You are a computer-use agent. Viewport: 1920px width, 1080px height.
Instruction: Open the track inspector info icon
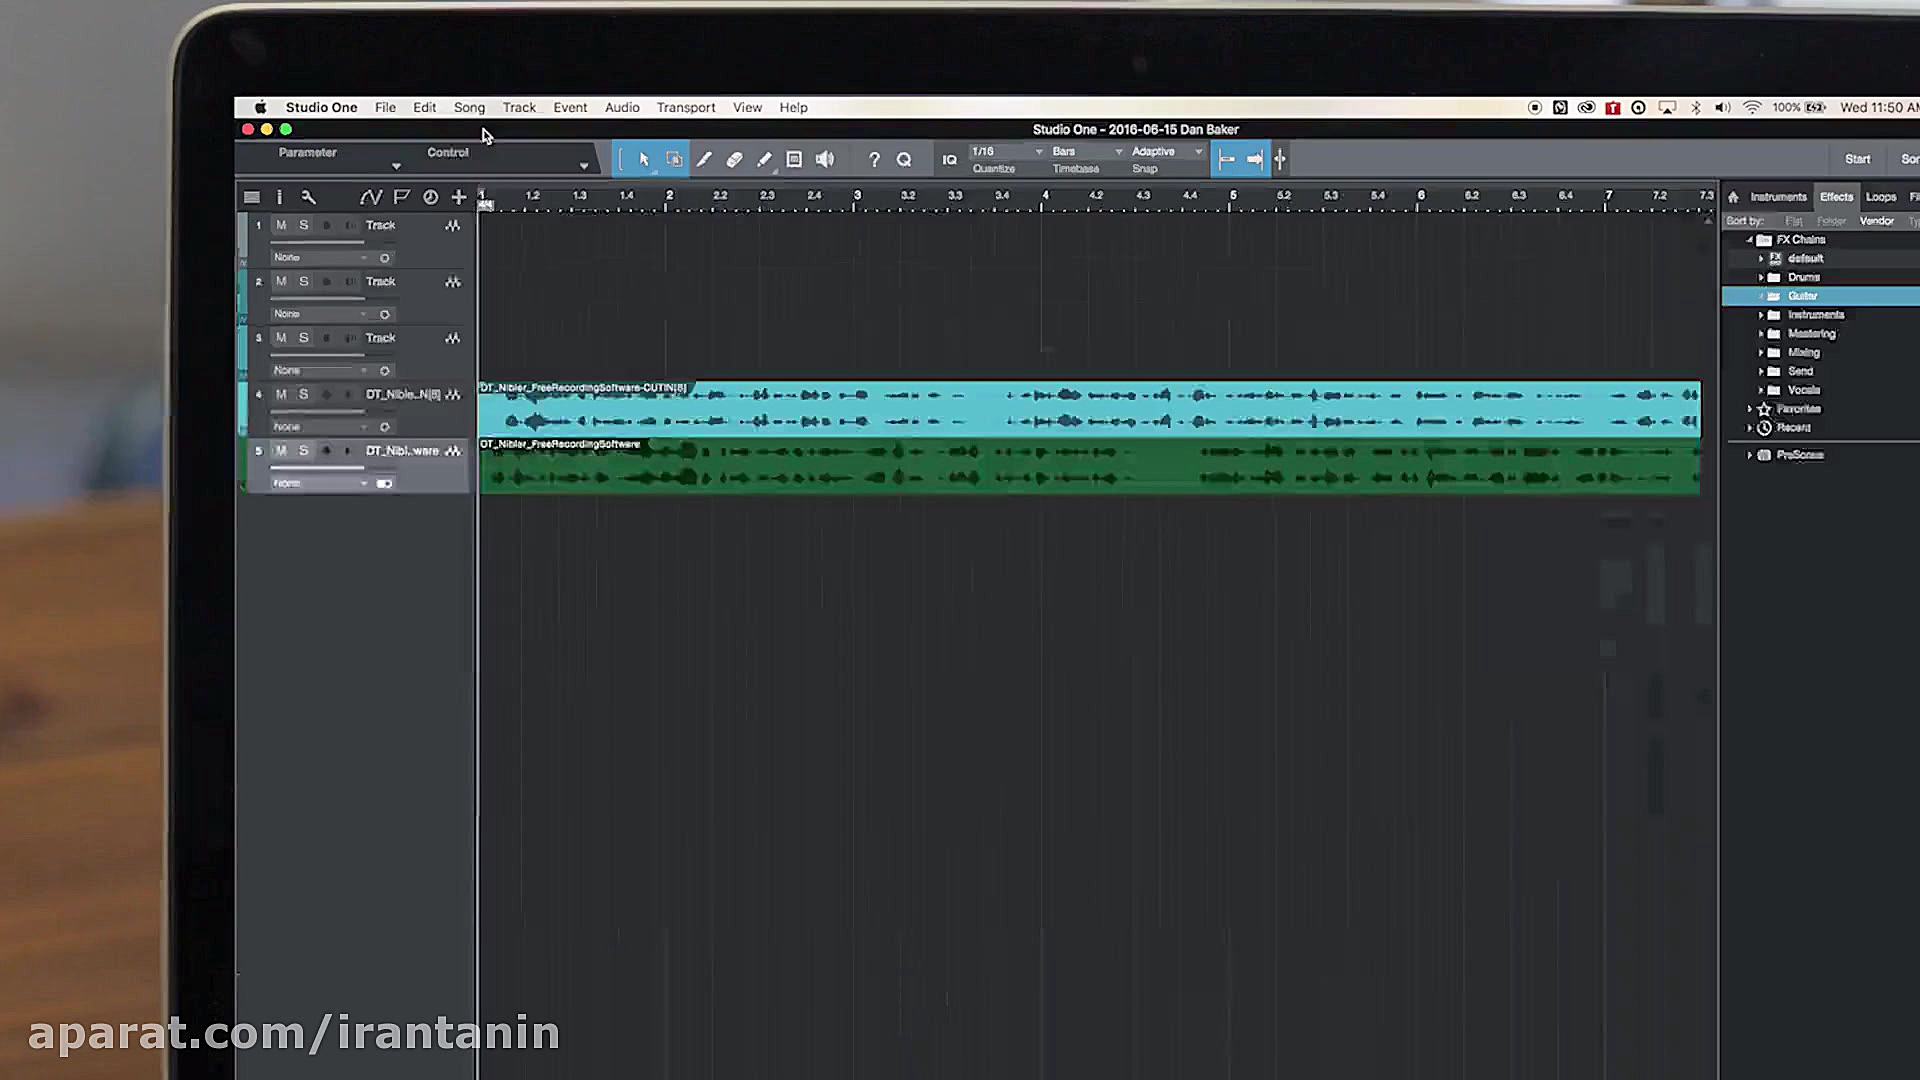pos(279,197)
